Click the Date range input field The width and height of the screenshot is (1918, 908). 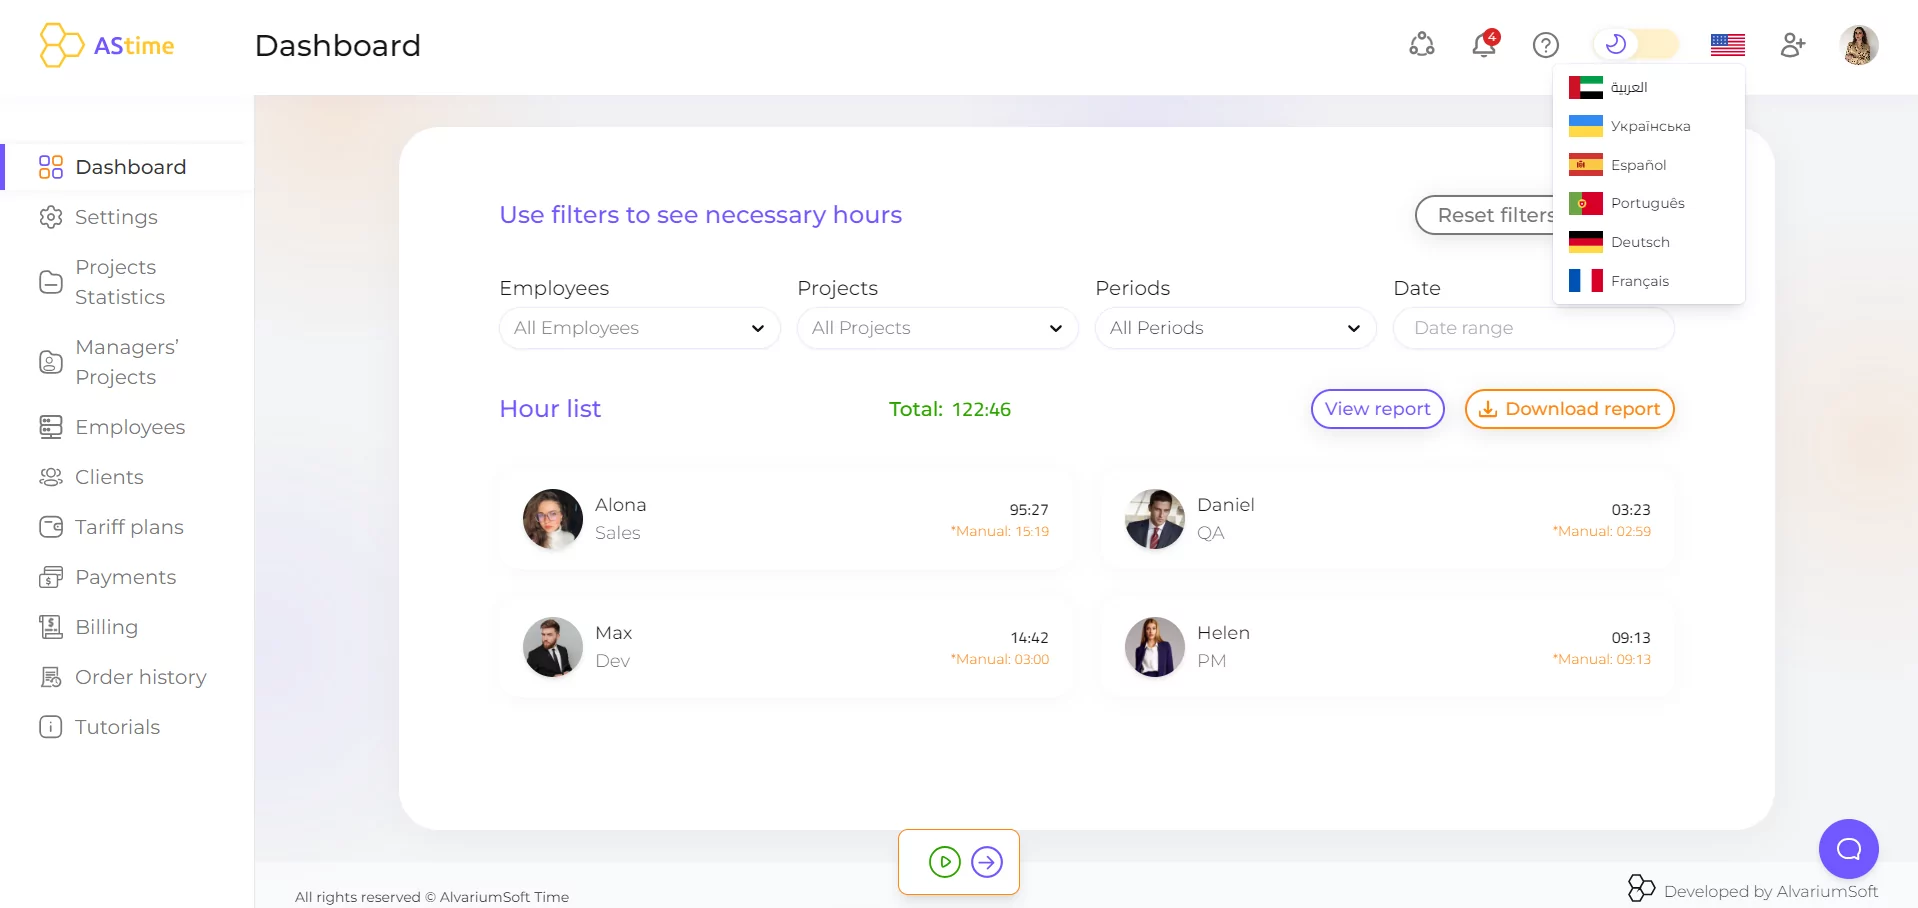point(1532,328)
